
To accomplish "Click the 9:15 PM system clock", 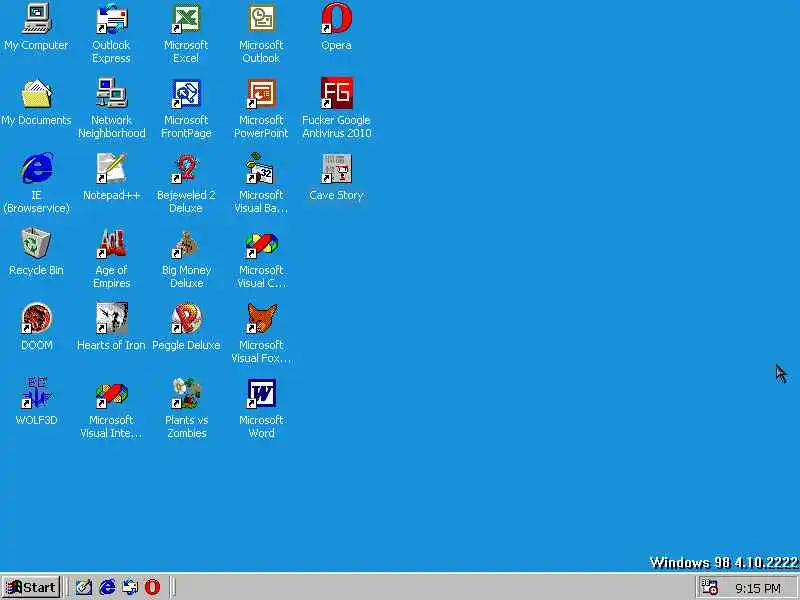I will pyautogui.click(x=758, y=589).
